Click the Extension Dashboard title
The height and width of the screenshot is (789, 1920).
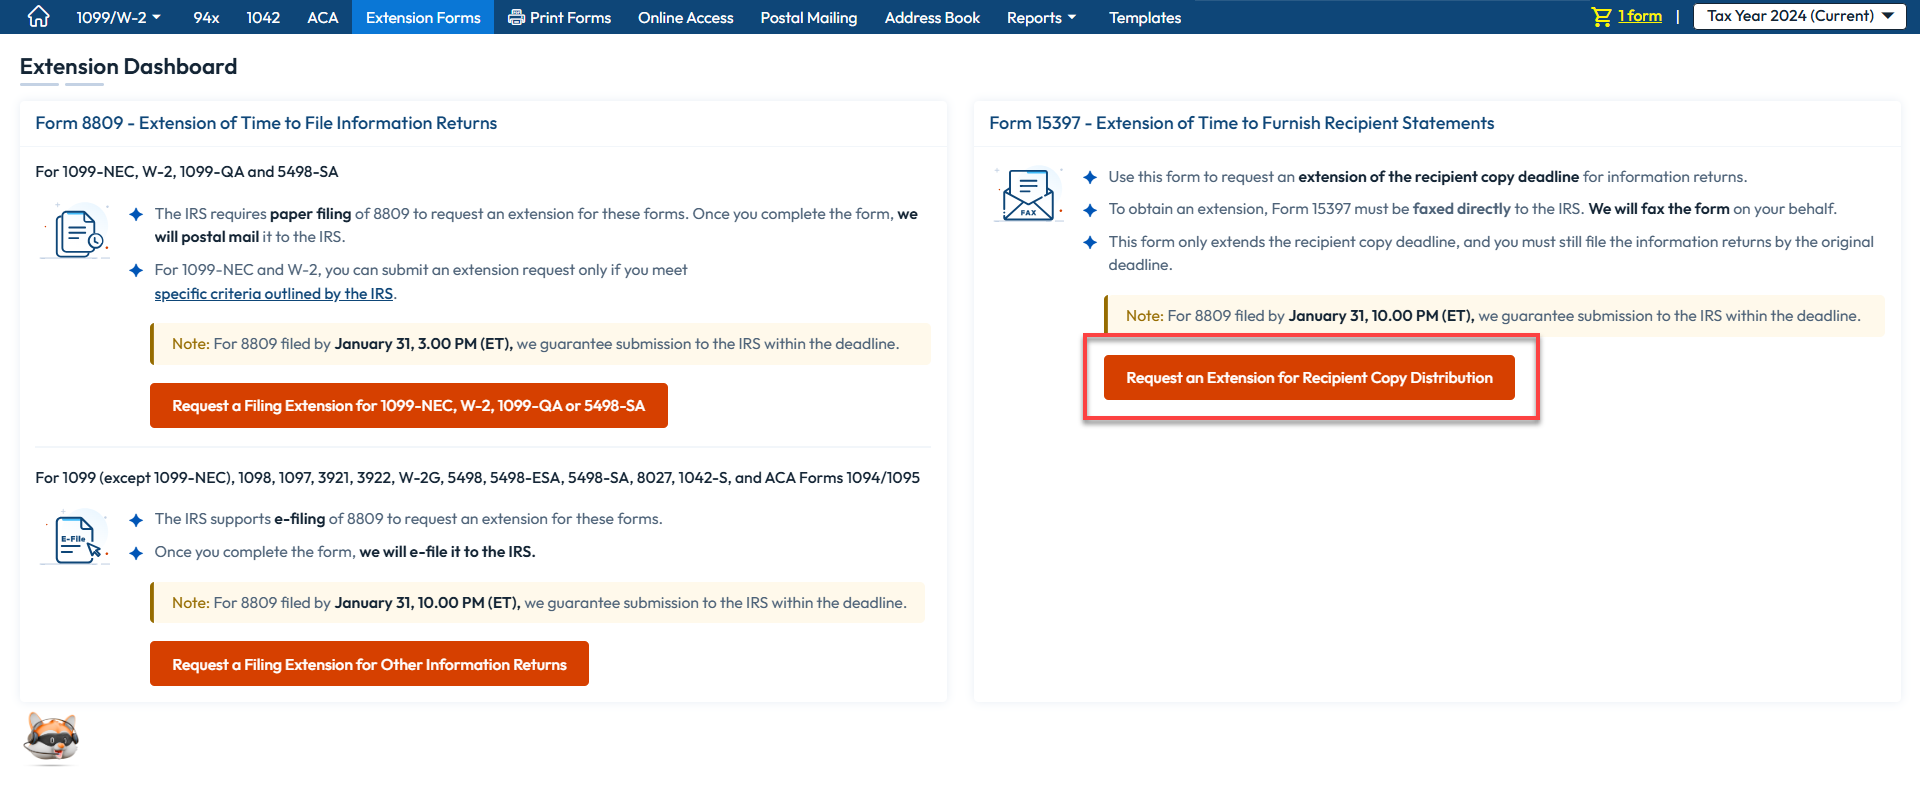point(129,67)
